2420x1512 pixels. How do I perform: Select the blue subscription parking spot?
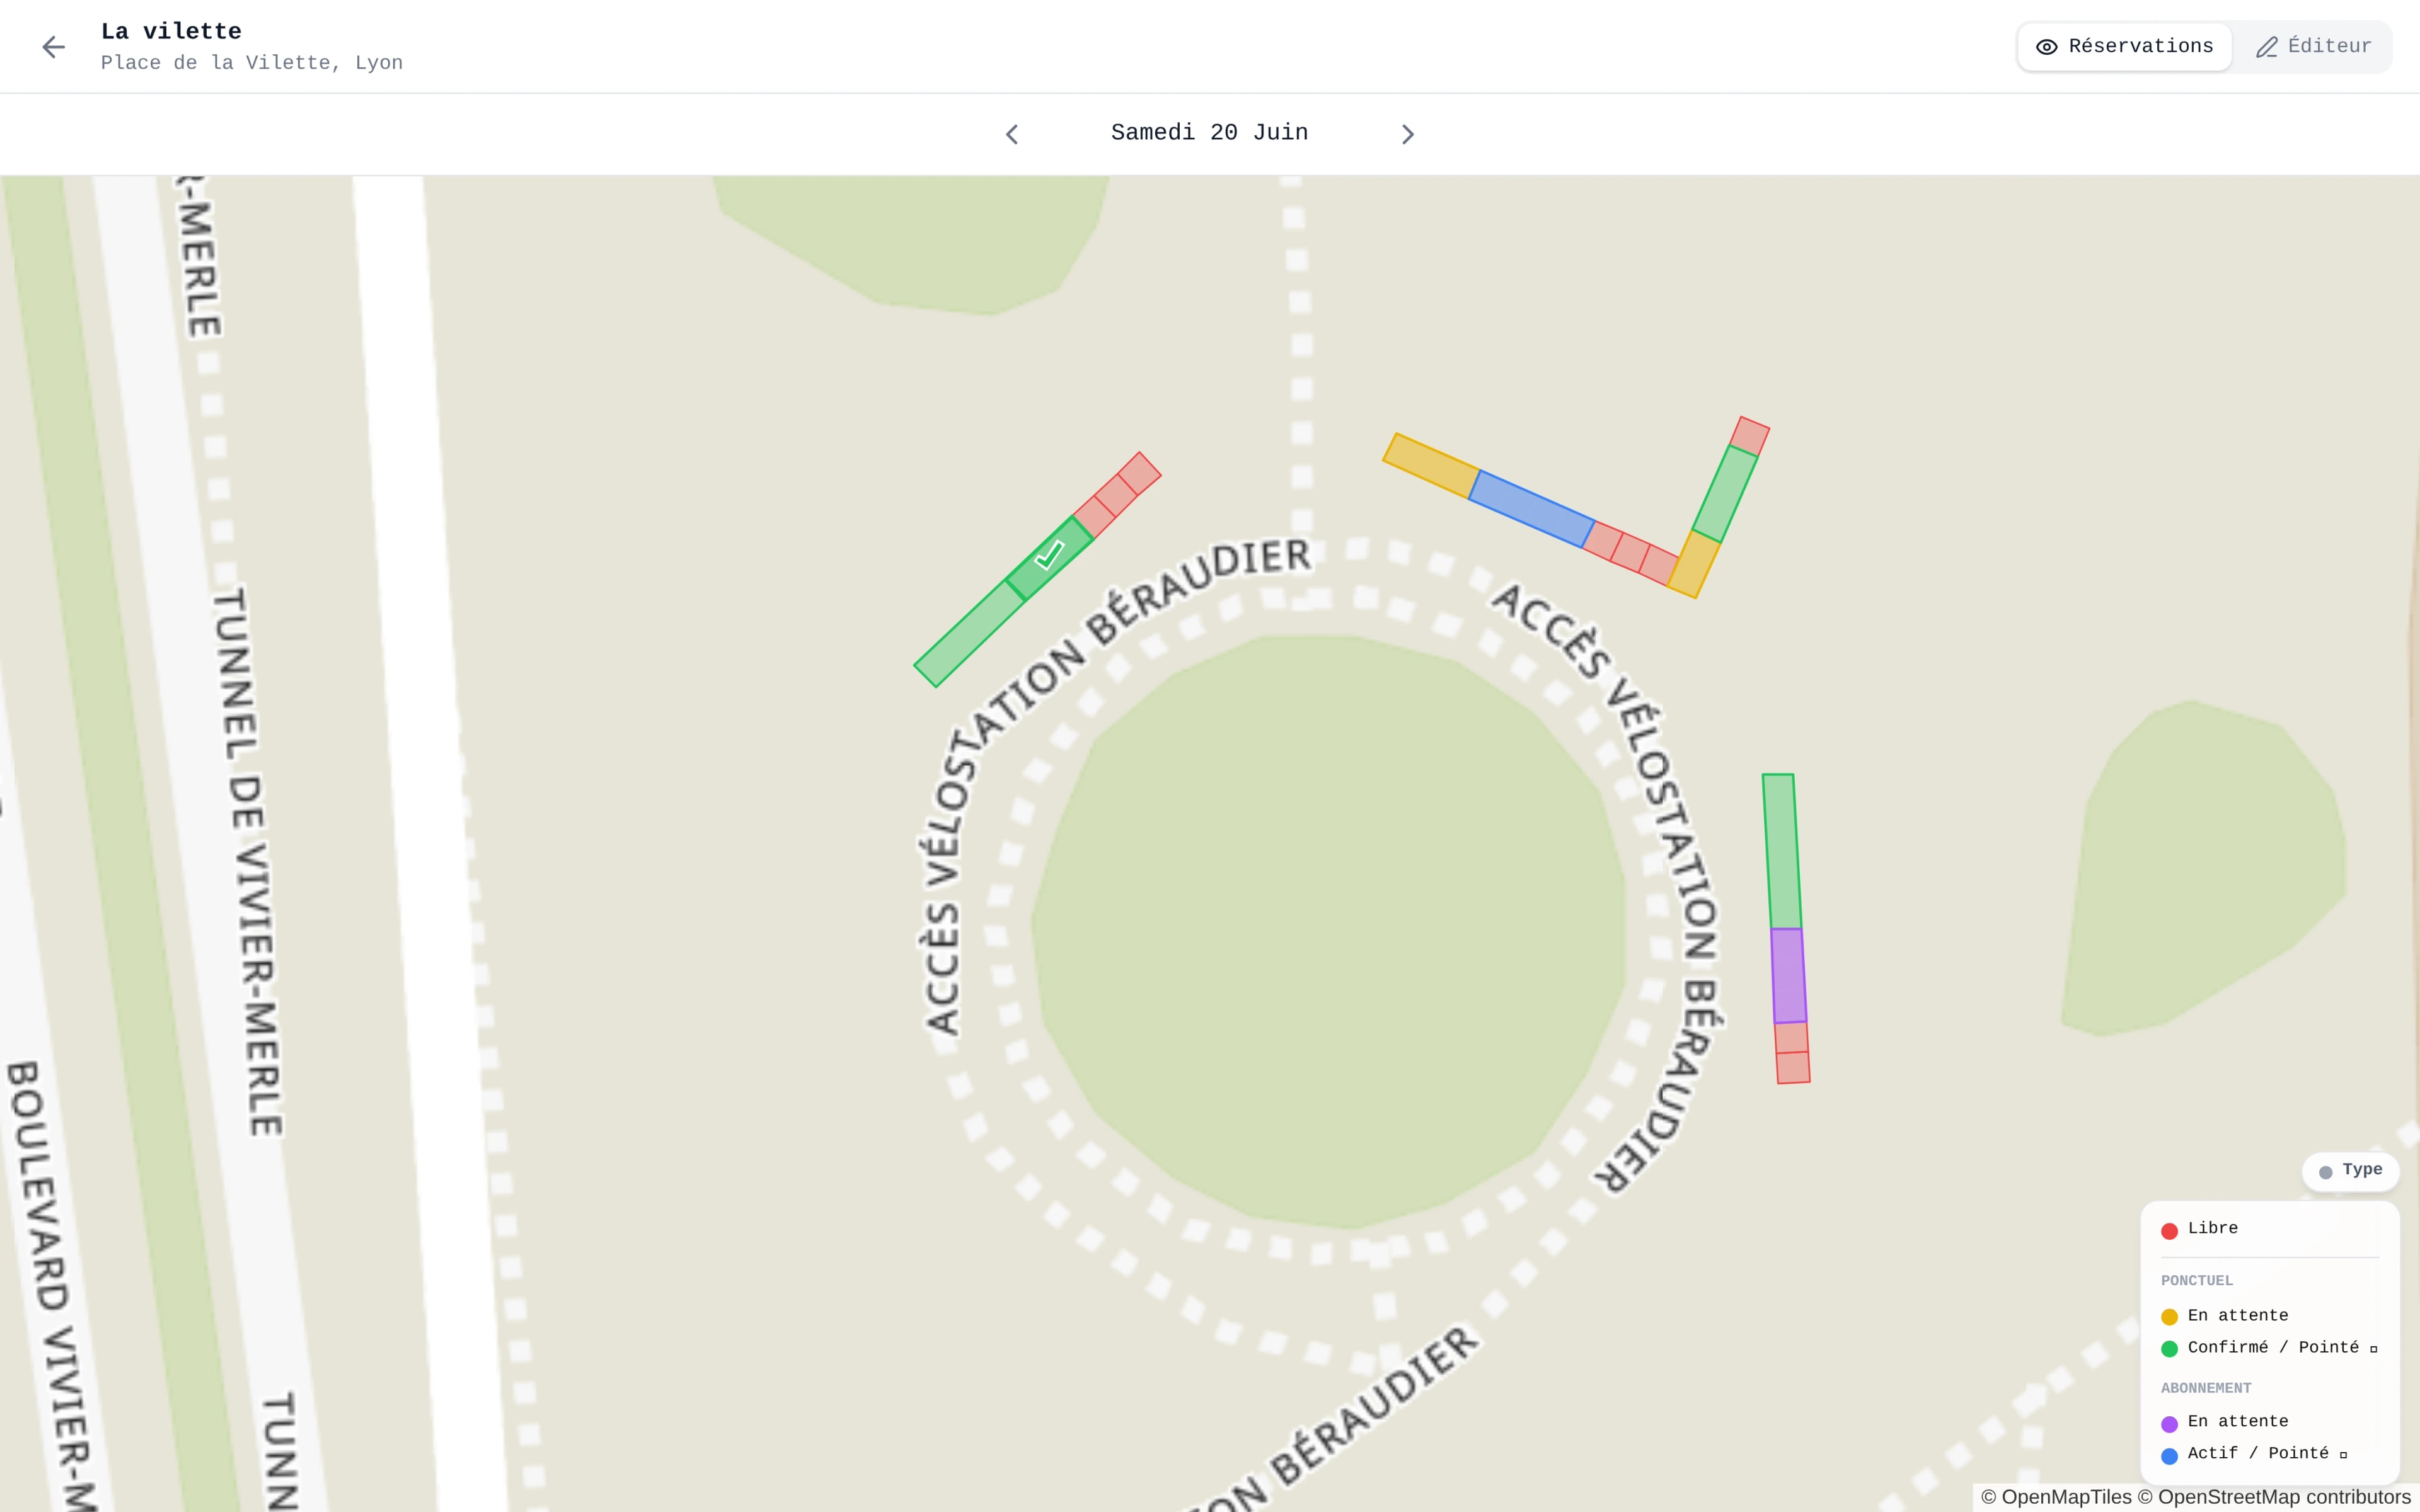tap(1531, 509)
